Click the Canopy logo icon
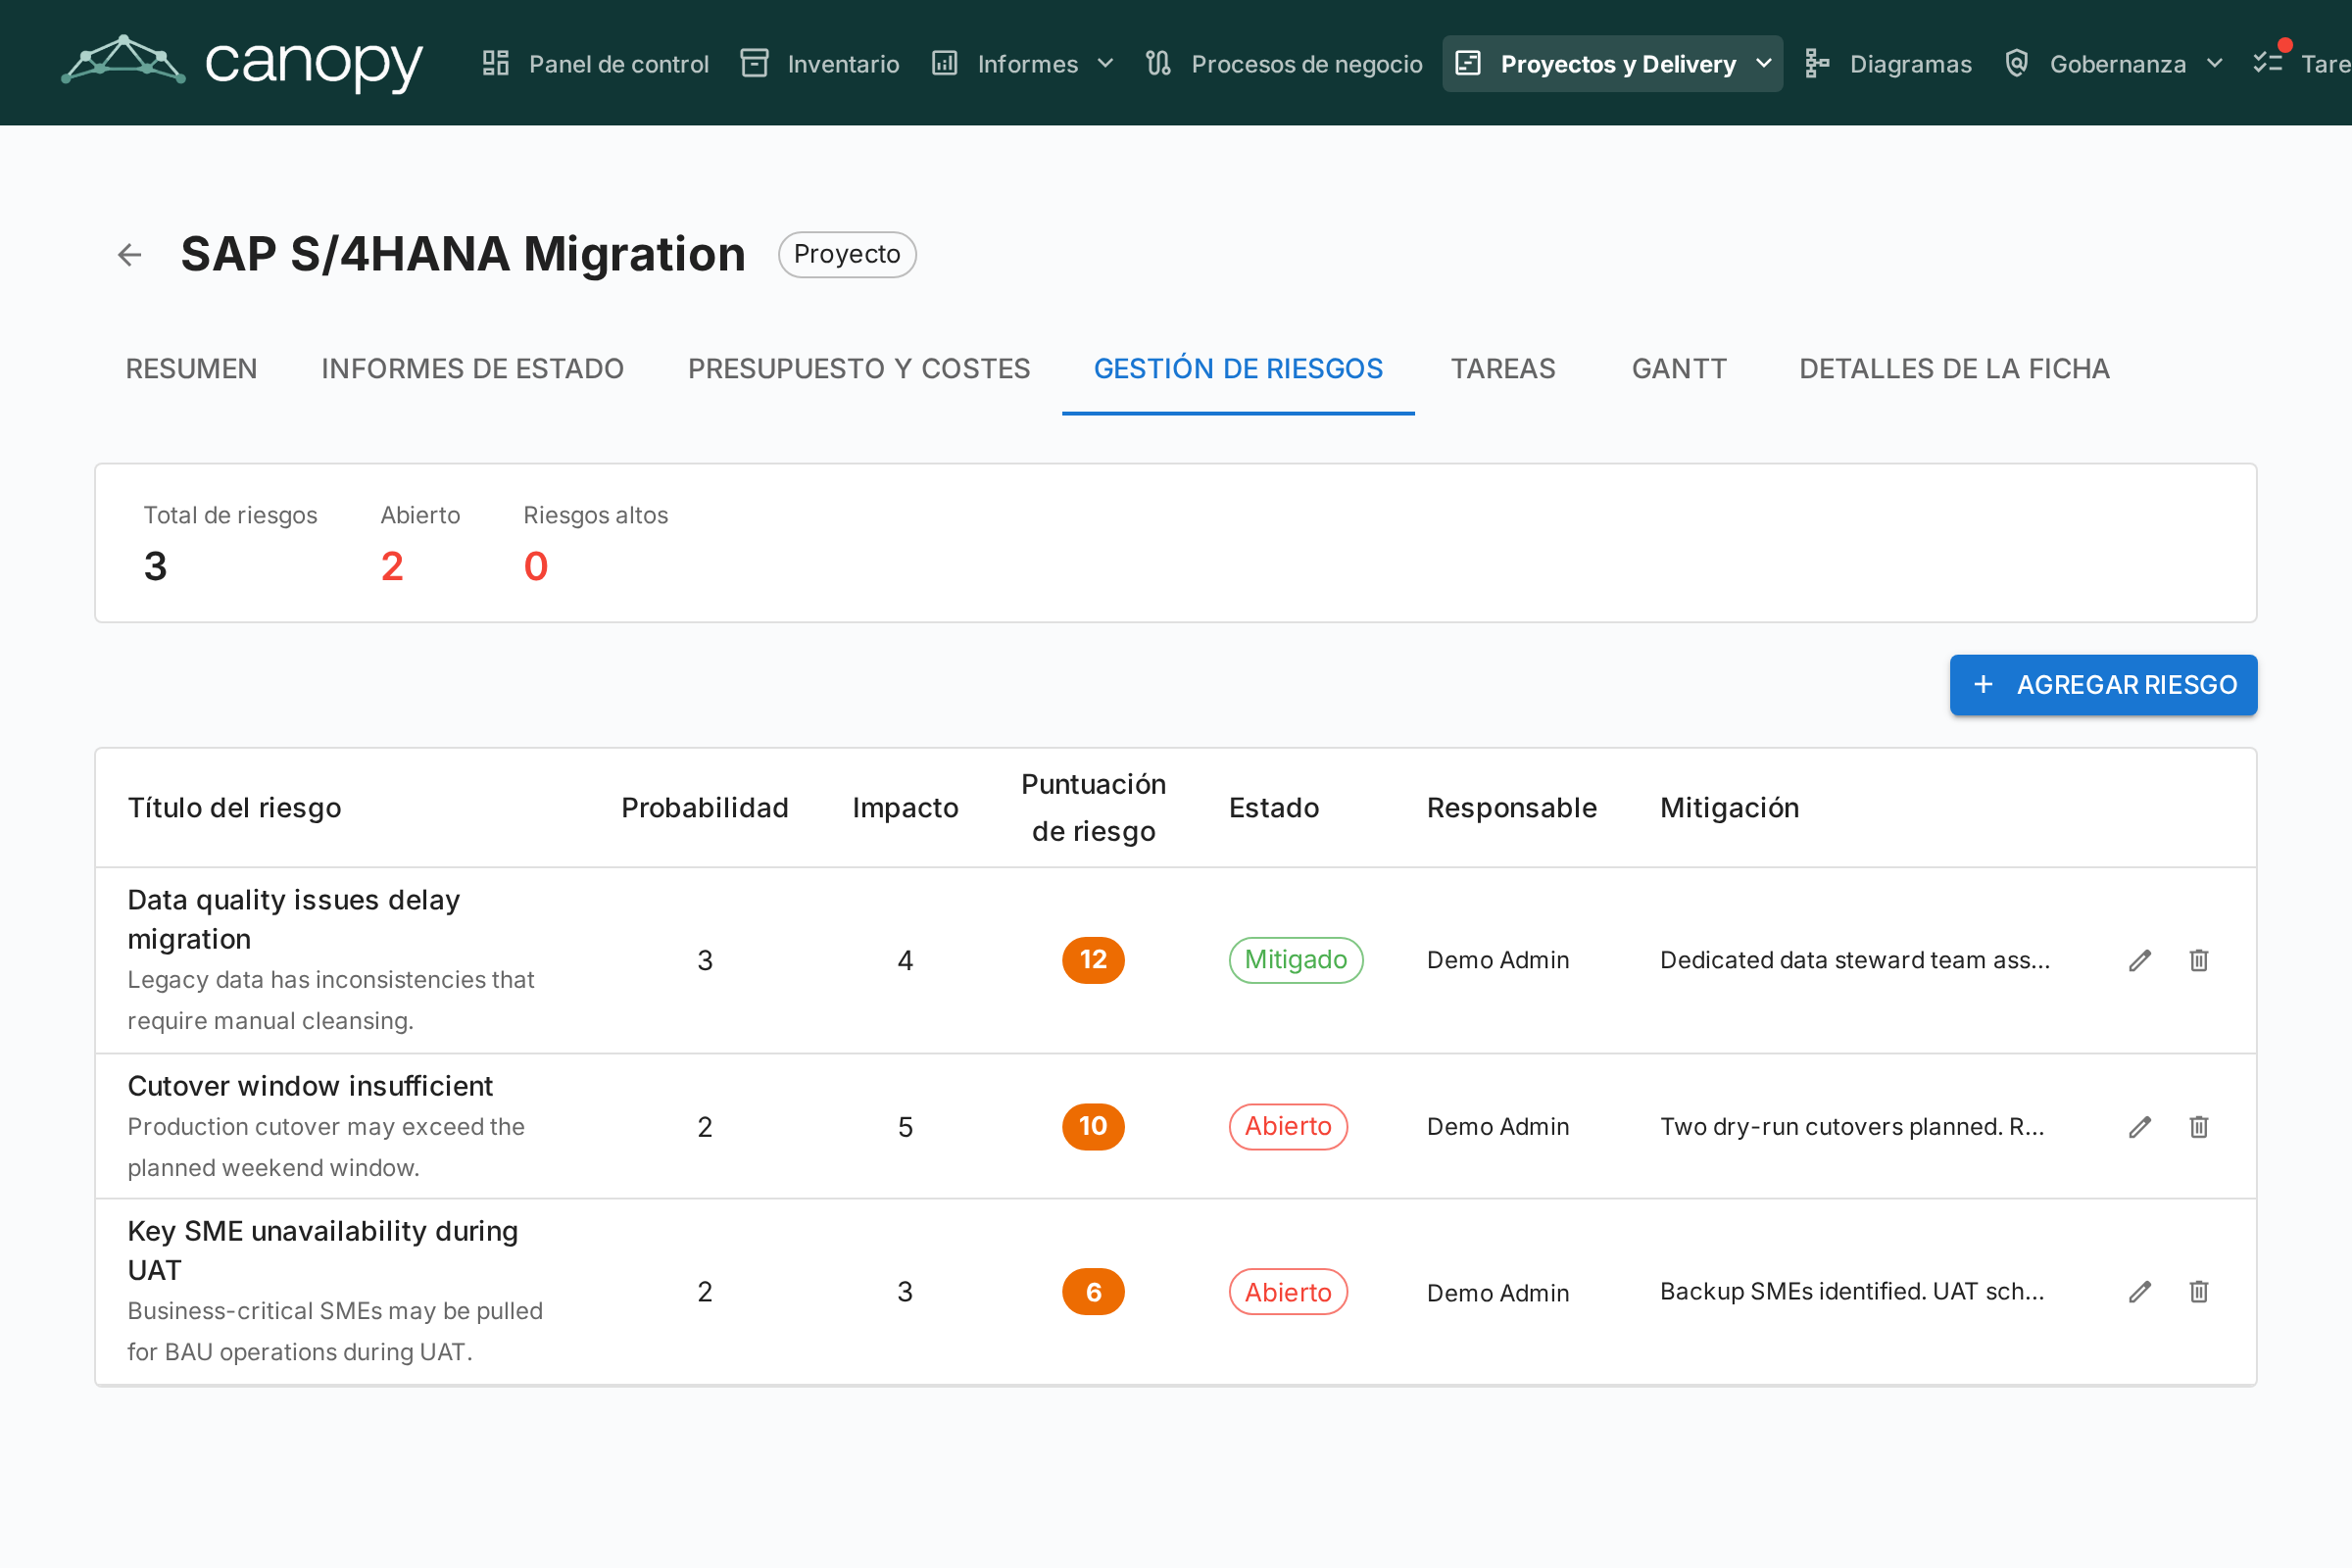Image resolution: width=2352 pixels, height=1568 pixels. [123, 61]
